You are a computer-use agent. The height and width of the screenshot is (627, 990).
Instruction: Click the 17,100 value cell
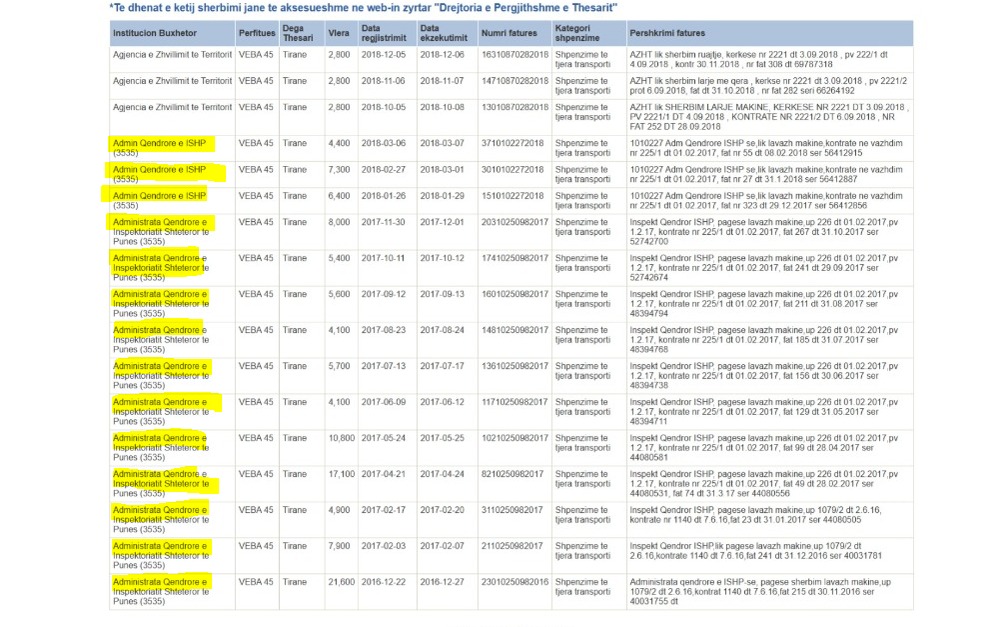340,474
